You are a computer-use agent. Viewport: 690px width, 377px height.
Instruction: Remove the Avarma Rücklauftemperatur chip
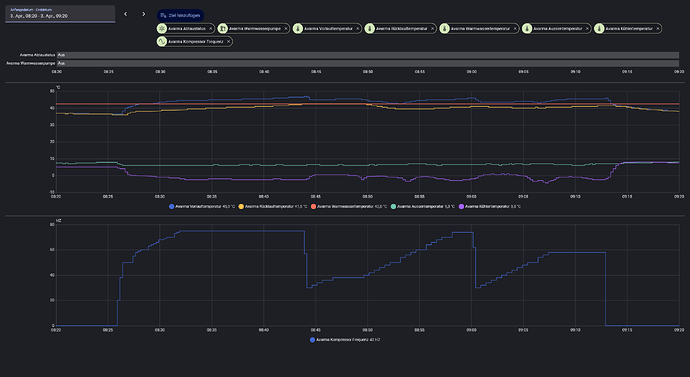click(x=432, y=29)
